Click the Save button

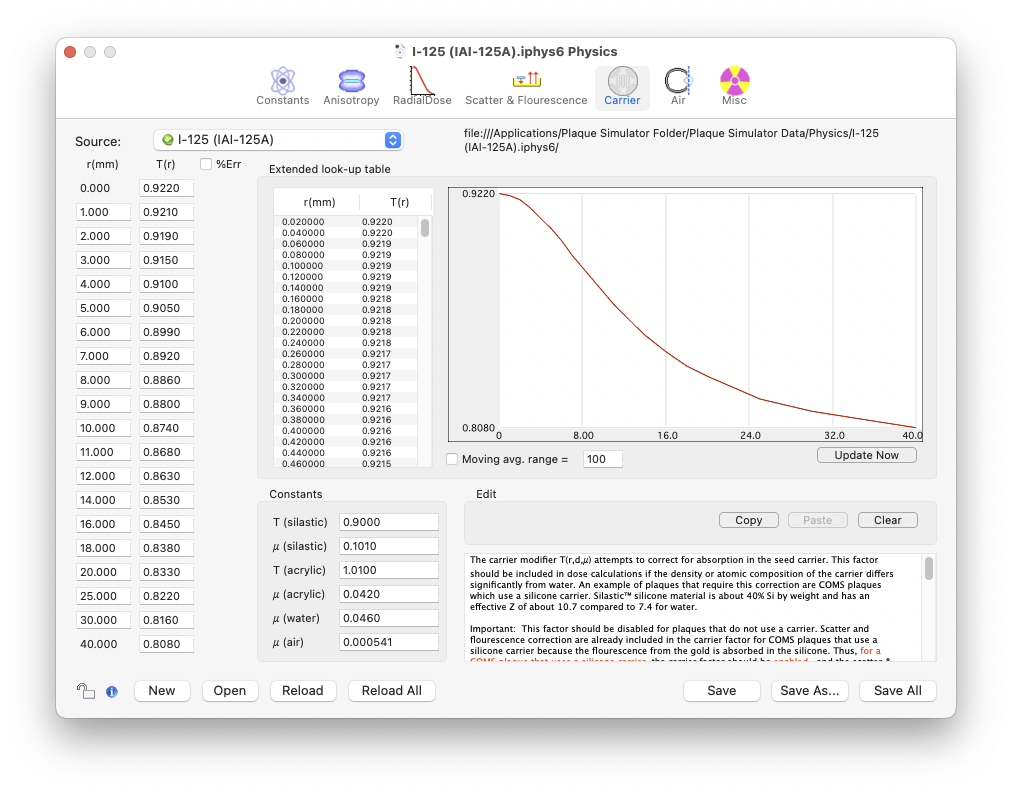click(722, 691)
